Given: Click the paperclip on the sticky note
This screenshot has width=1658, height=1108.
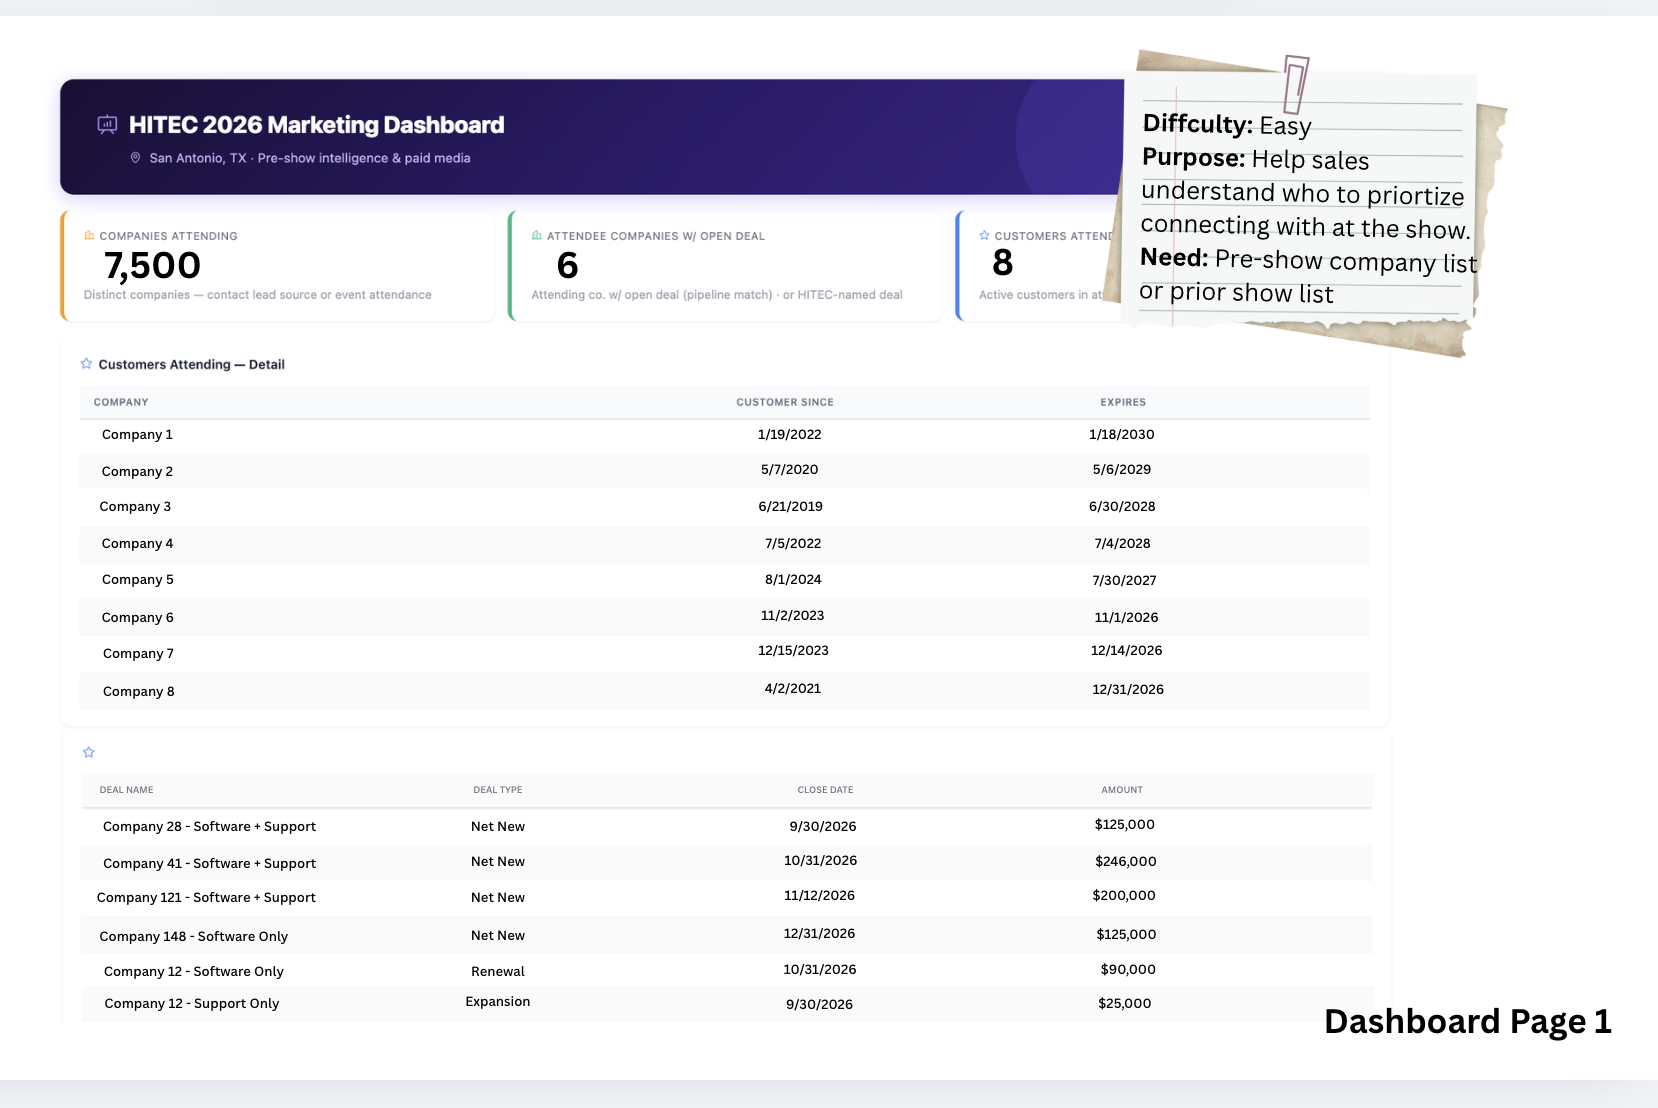Looking at the screenshot, I should 1296,84.
